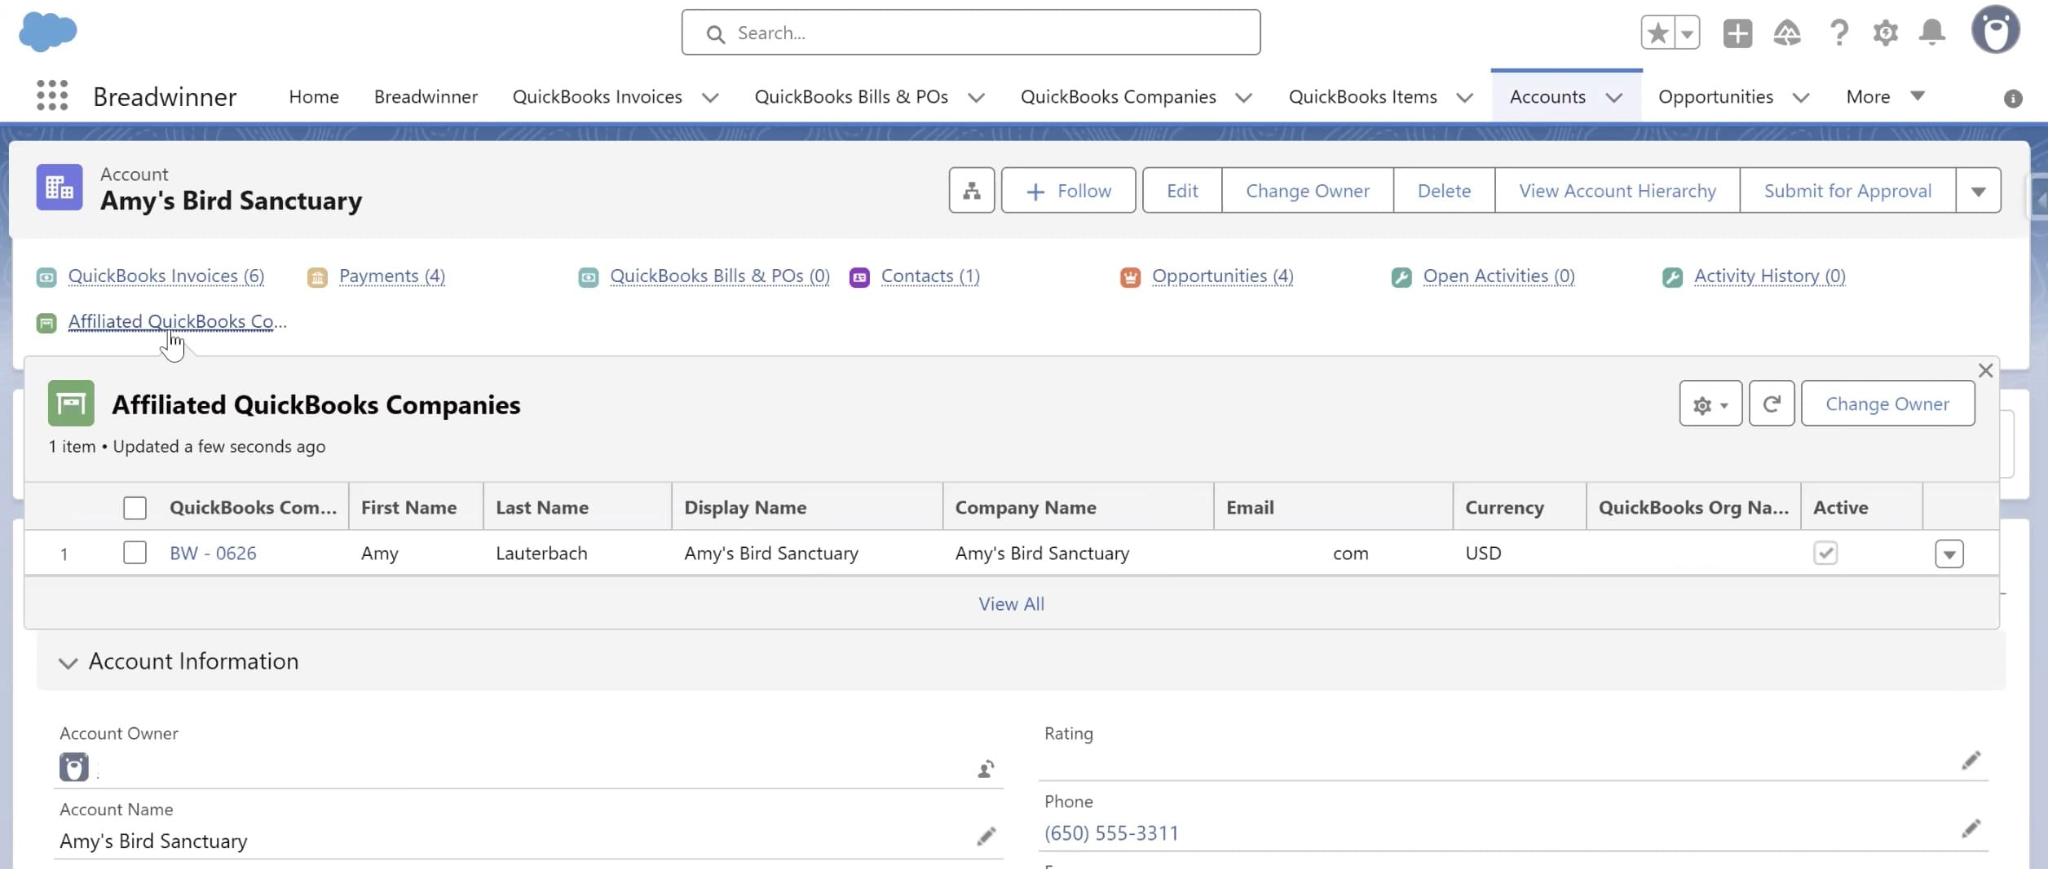This screenshot has width=2048, height=869.
Task: Collapse the Account Information section
Action: pos(67,663)
